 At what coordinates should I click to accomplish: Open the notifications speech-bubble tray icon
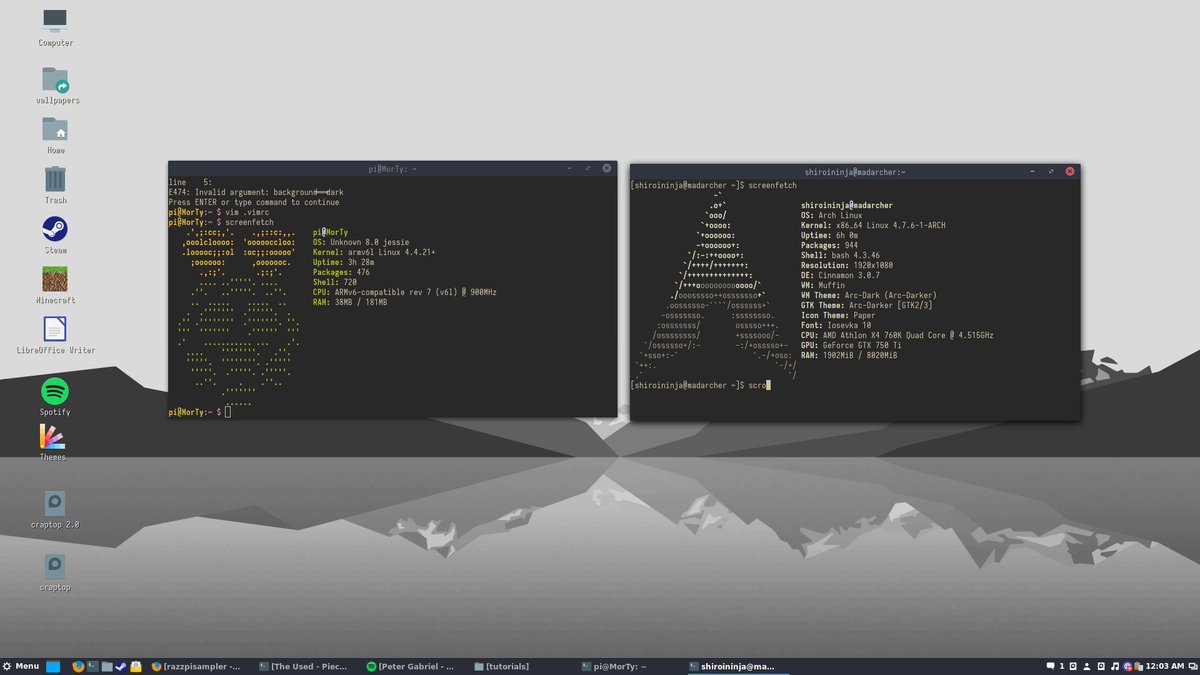tap(1049, 666)
